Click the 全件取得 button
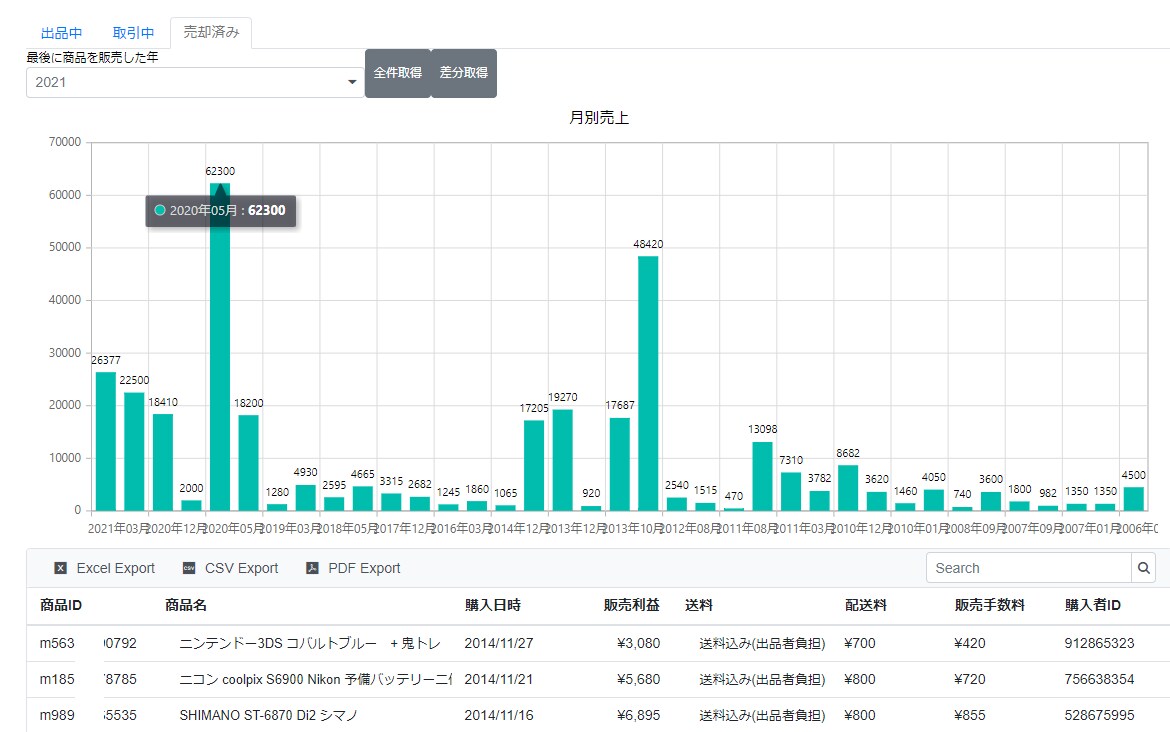 (x=398, y=73)
